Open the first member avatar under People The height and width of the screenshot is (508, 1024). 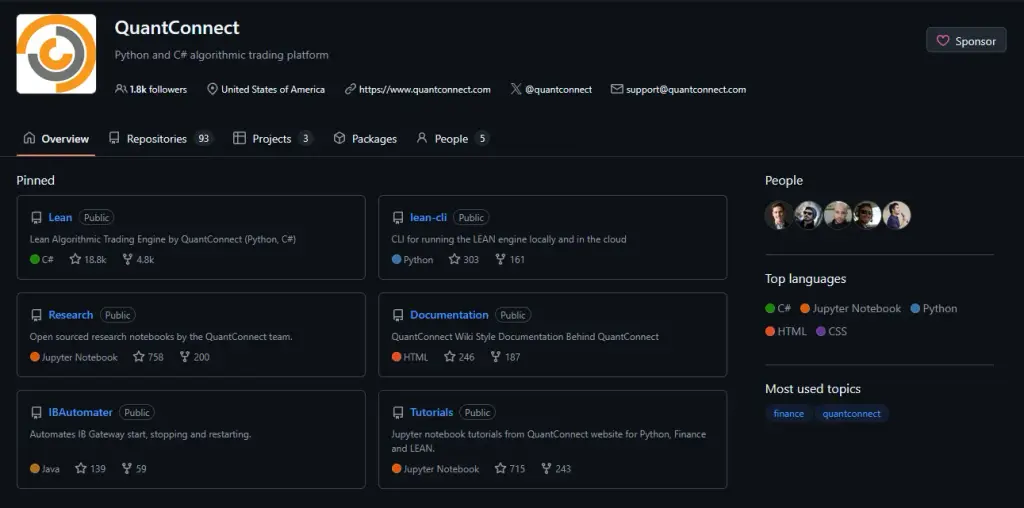[778, 215]
